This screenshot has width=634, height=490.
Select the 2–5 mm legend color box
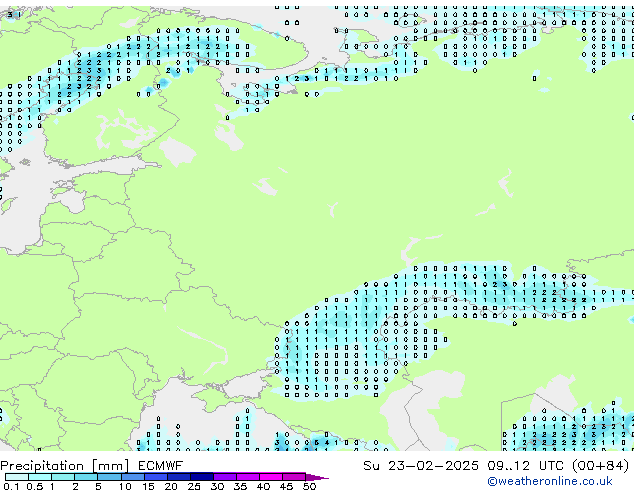pos(86,477)
